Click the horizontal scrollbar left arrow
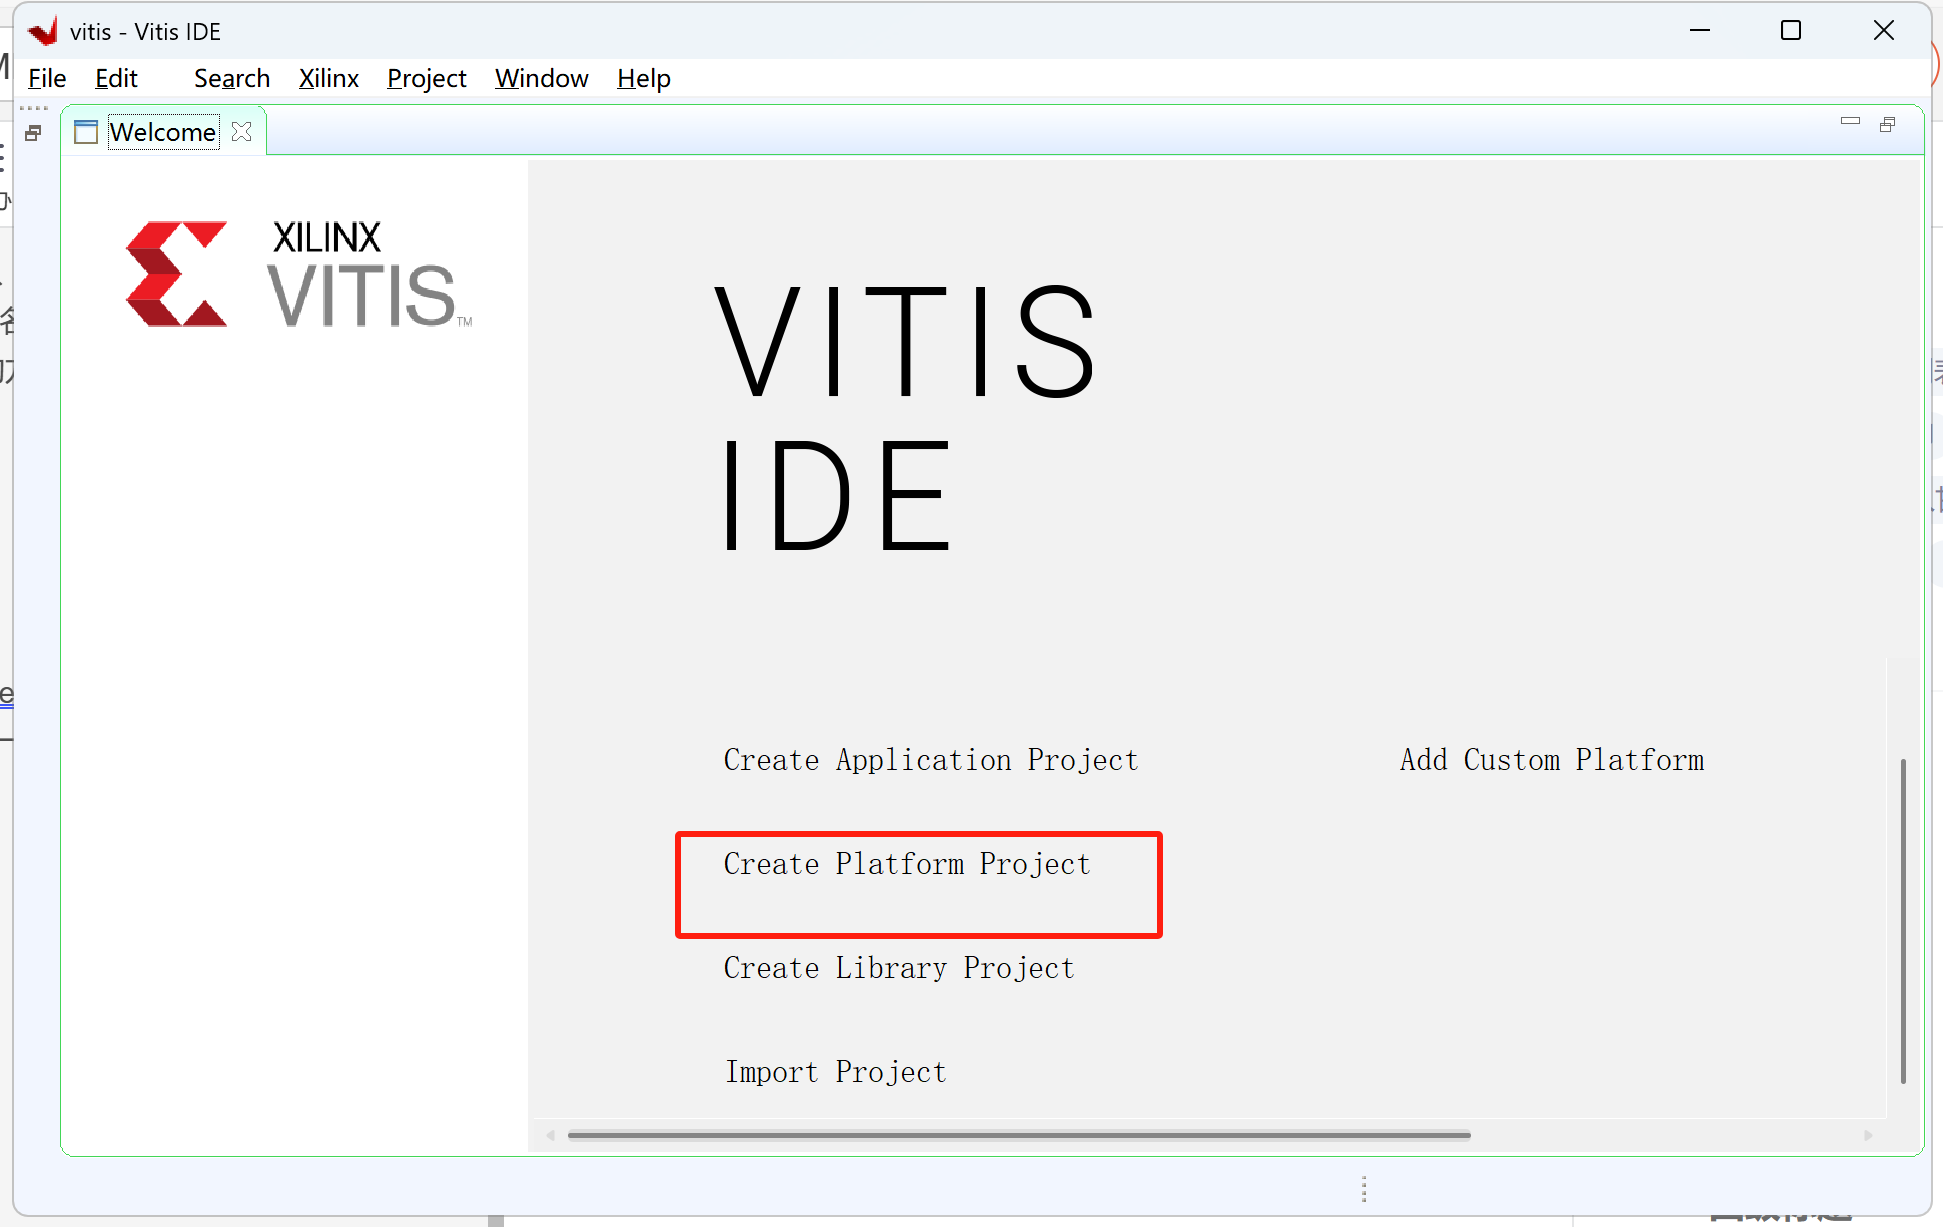The height and width of the screenshot is (1227, 1943). (551, 1135)
